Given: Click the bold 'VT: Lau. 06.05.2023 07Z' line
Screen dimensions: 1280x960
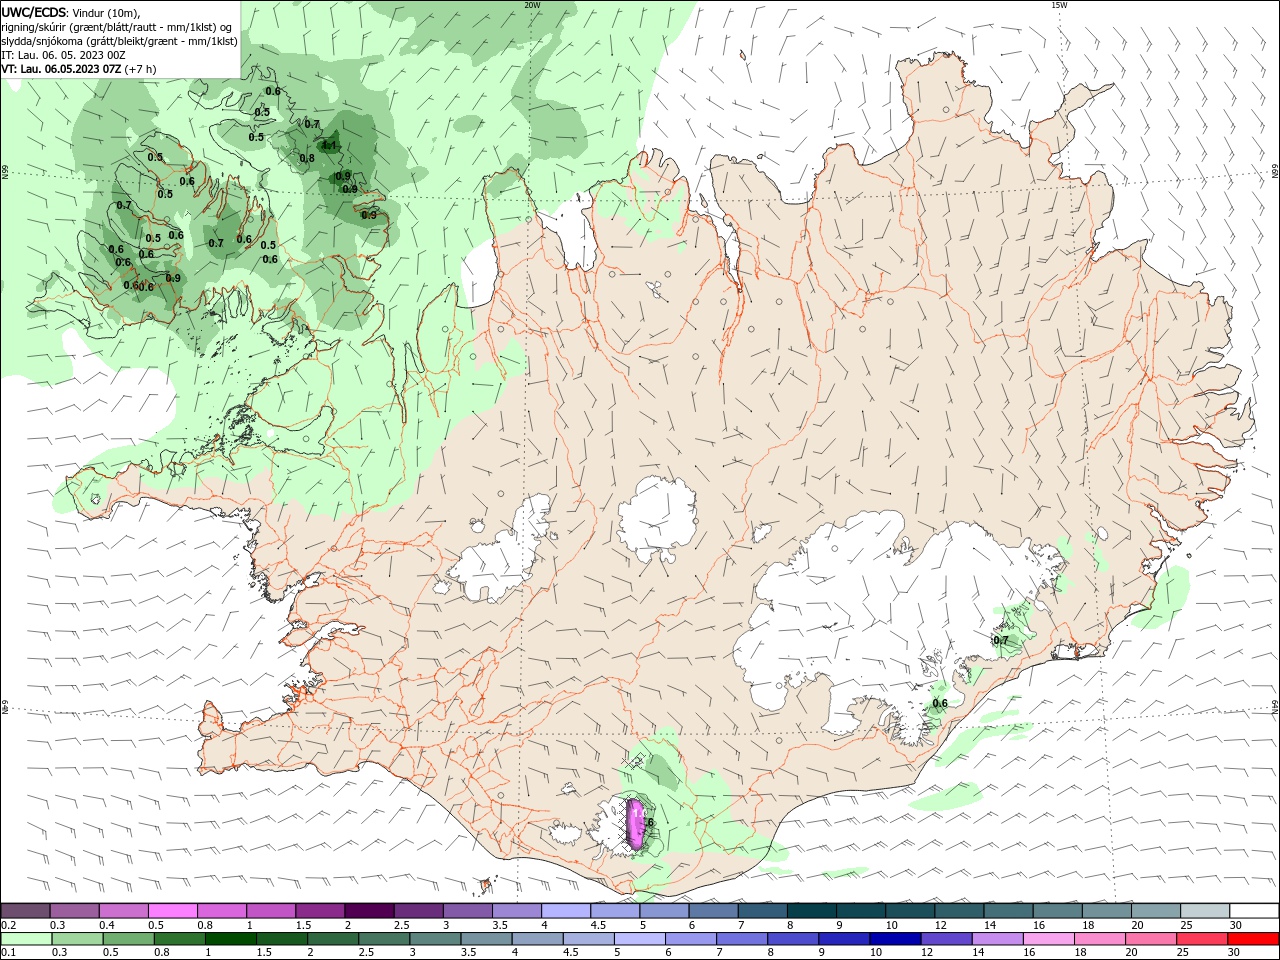Looking at the screenshot, I should pyautogui.click(x=61, y=69).
